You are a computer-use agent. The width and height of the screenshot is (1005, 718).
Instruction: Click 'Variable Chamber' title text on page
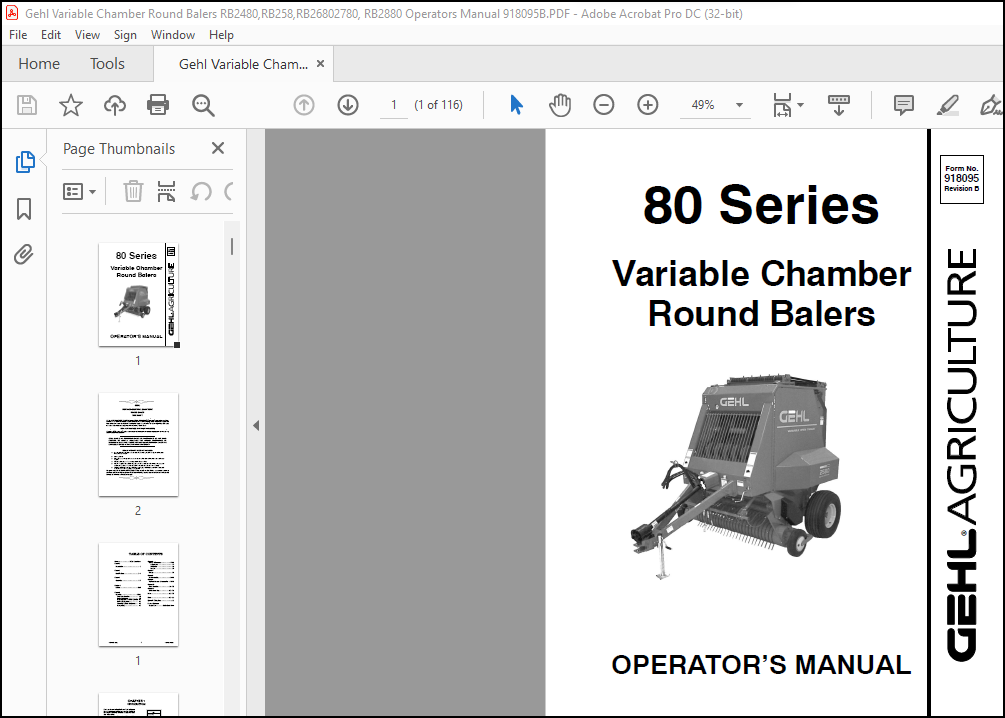point(761,274)
